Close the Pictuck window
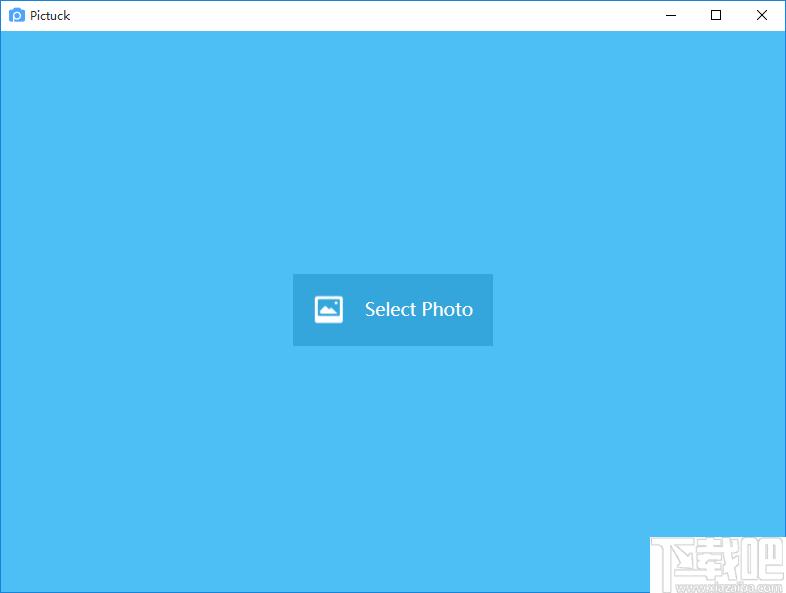This screenshot has height=593, width=786. click(x=761, y=16)
